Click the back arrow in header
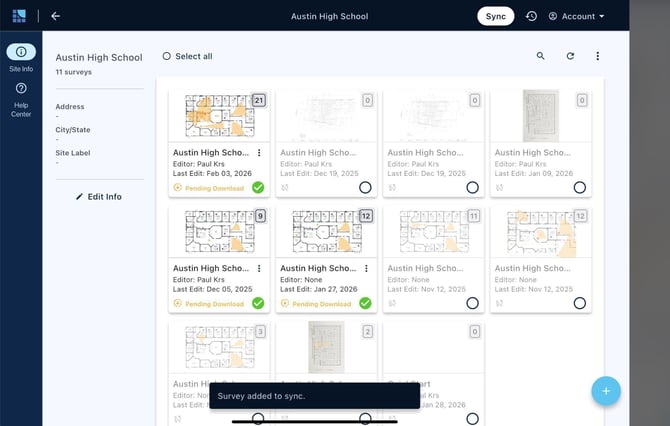Viewport: 670px width, 426px height. coord(55,16)
